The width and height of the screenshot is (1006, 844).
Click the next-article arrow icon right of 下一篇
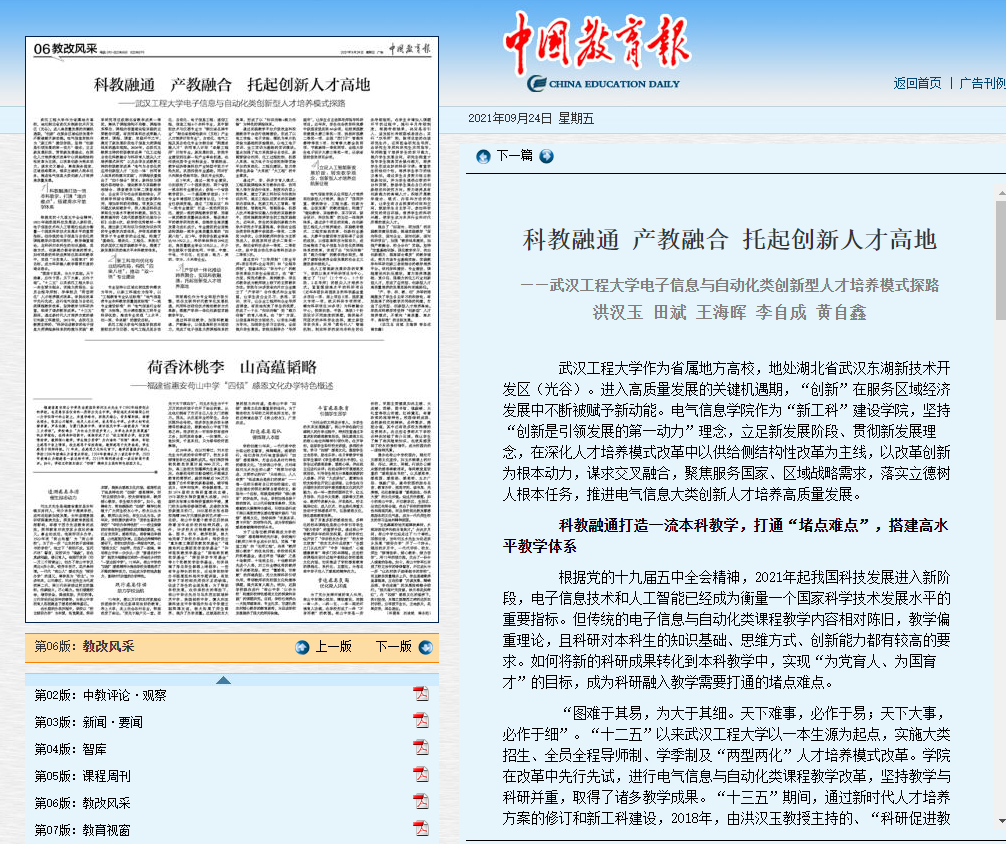(546, 156)
